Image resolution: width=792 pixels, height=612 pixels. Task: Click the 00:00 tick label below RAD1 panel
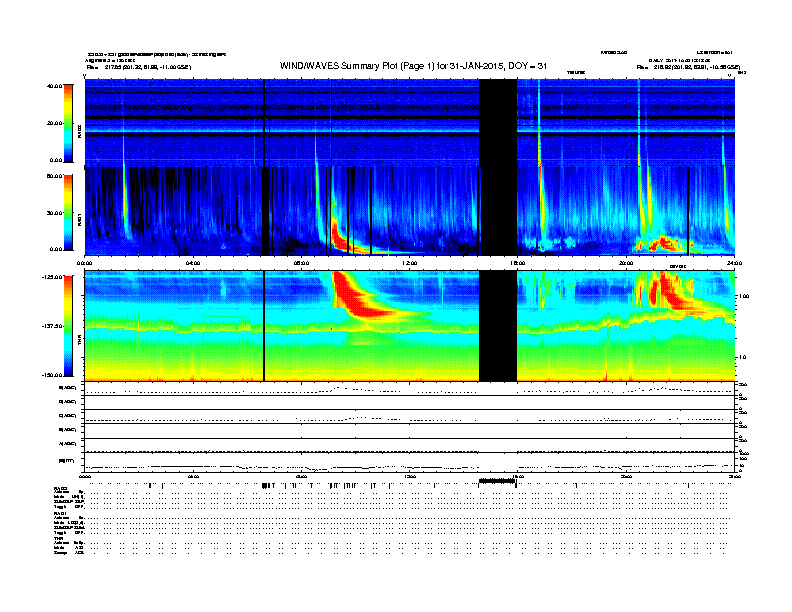(x=84, y=263)
